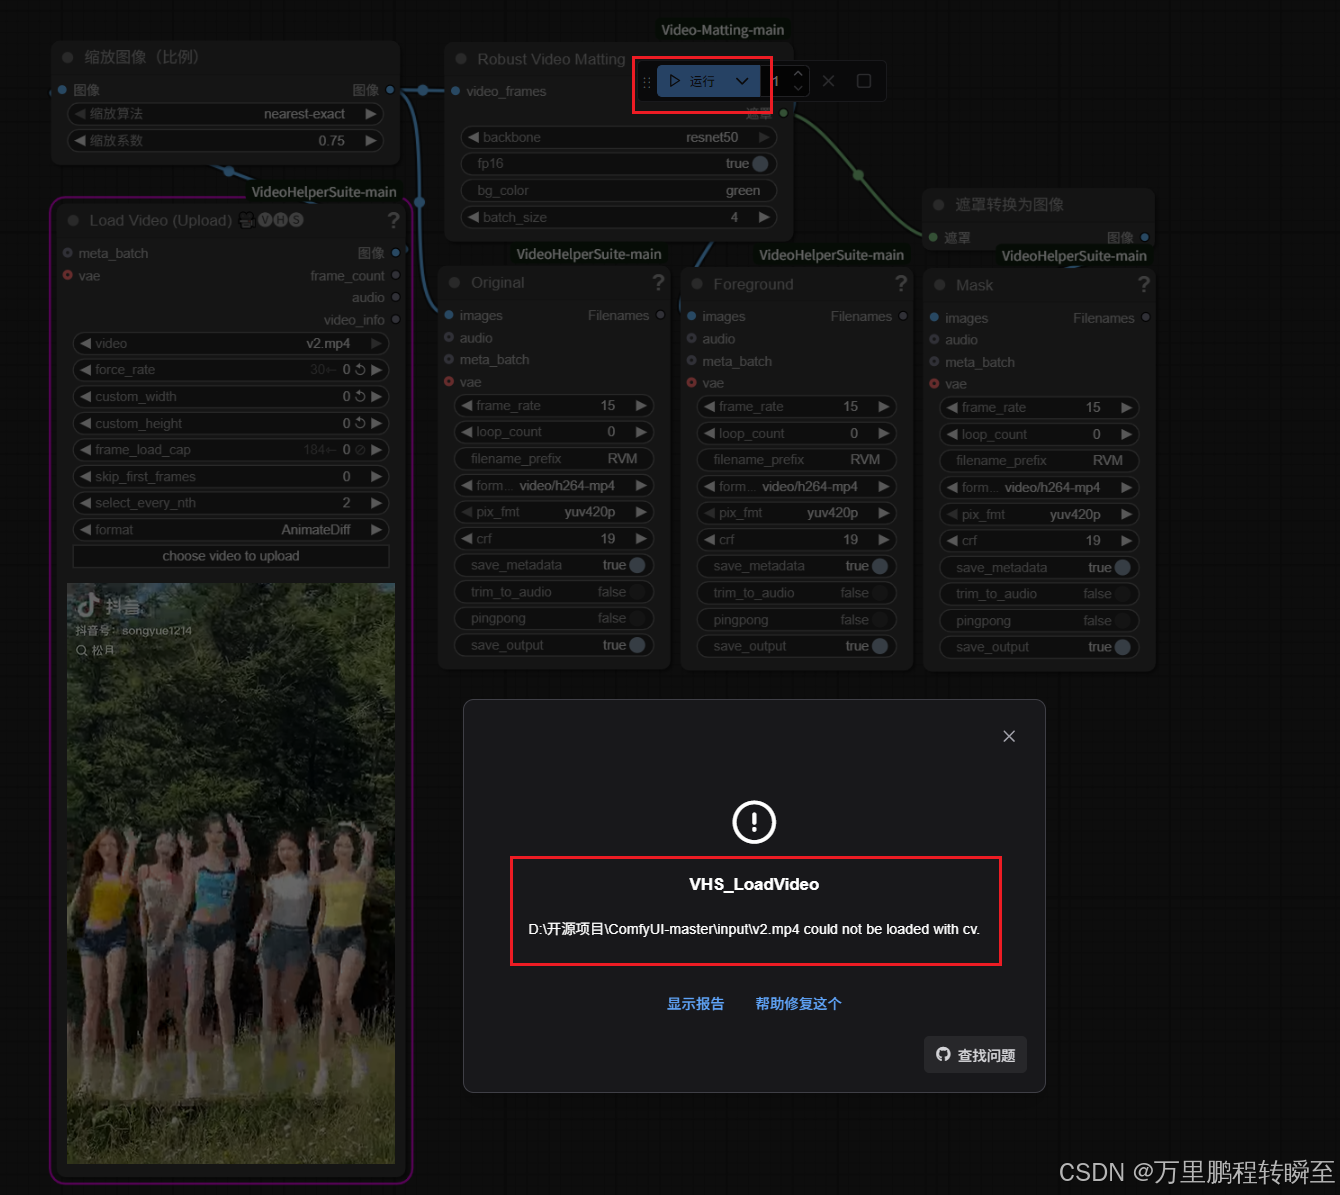Click the 运行 (Run) button
The image size is (1340, 1195).
(693, 81)
